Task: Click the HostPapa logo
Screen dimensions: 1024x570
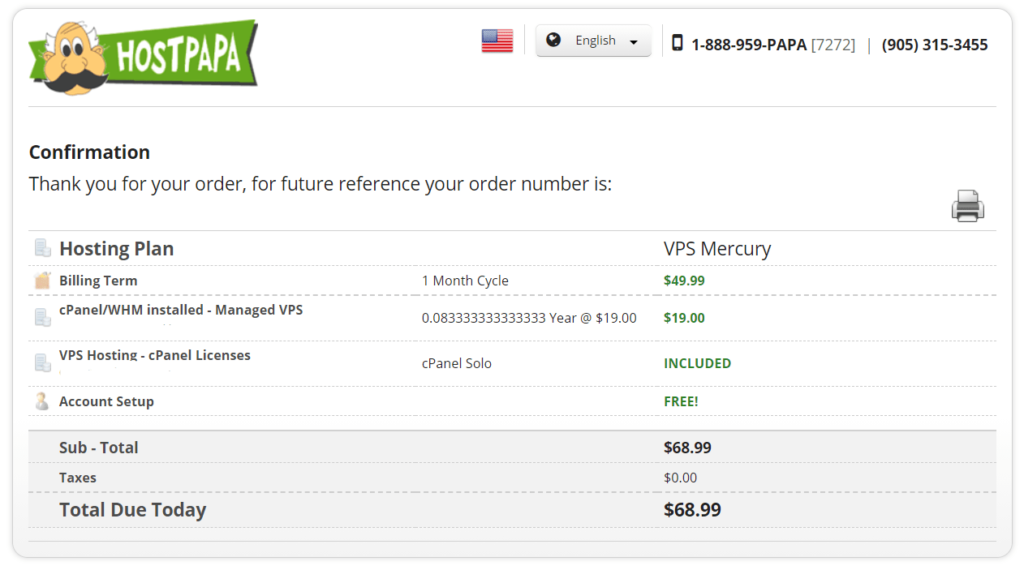Action: [143, 57]
